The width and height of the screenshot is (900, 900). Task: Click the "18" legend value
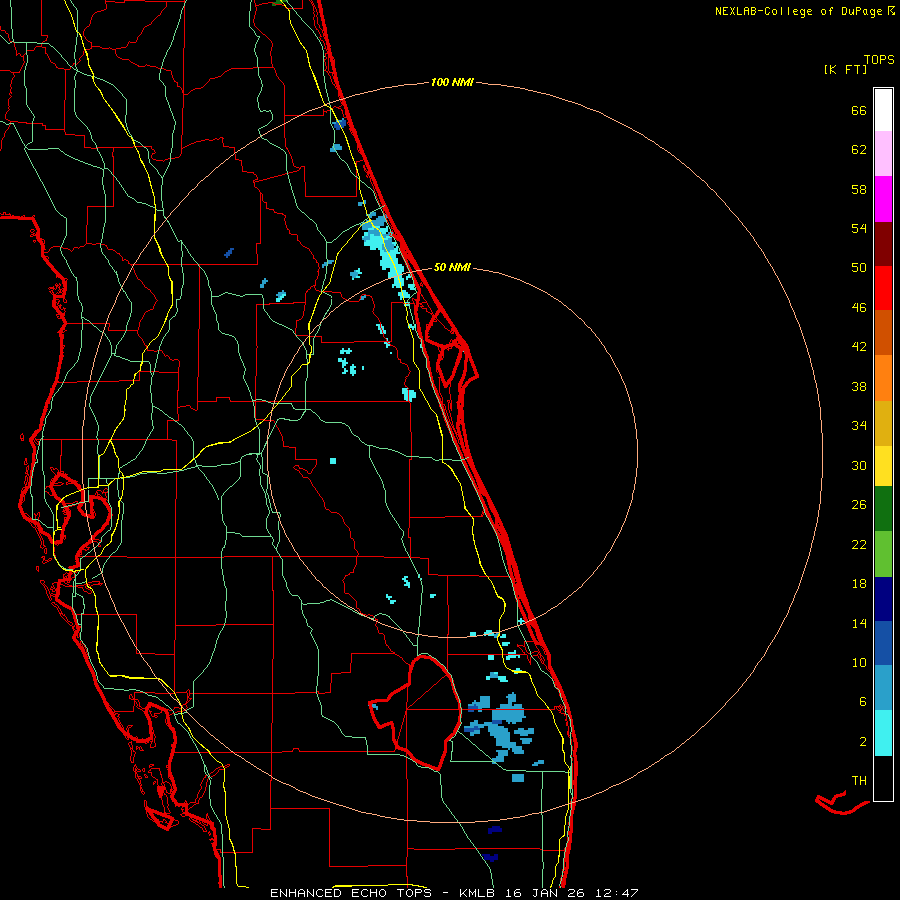click(859, 584)
